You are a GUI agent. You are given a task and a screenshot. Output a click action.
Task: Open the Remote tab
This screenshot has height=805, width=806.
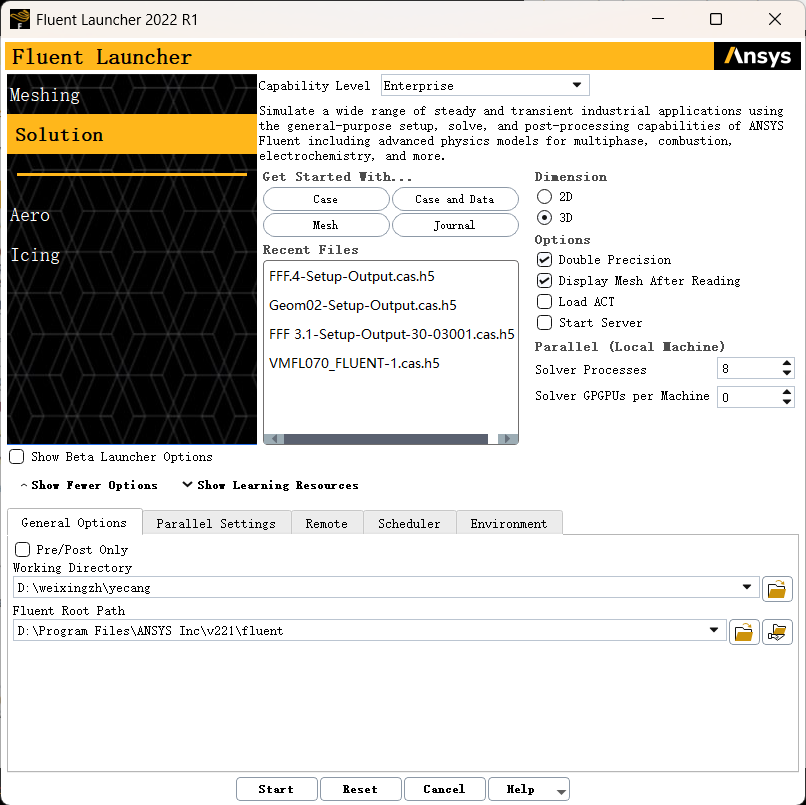[x=327, y=524]
